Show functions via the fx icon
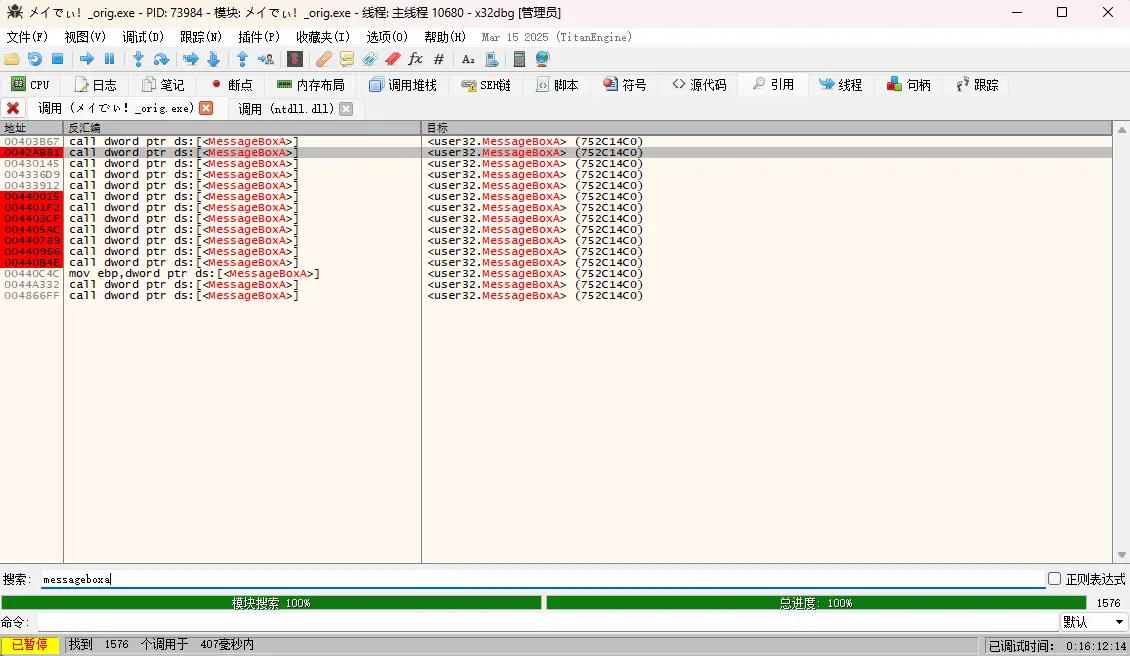The image size is (1130, 656). [x=416, y=59]
